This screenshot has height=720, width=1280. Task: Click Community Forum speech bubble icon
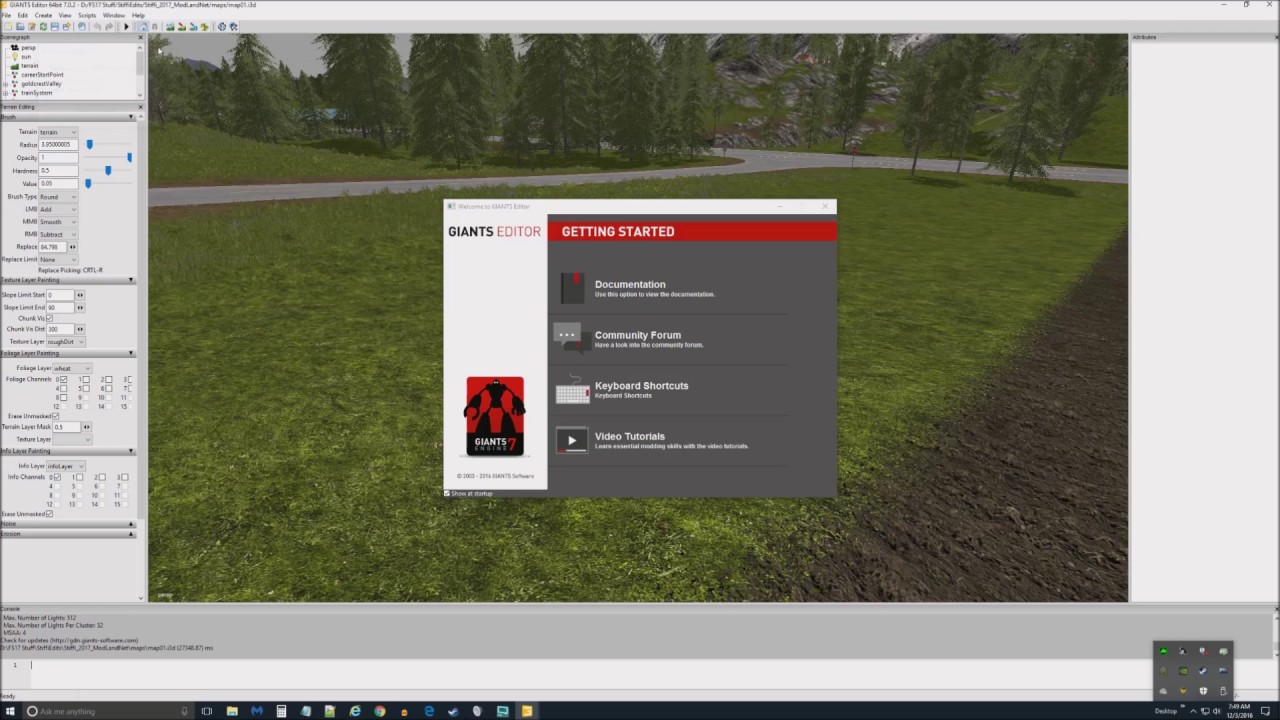(x=570, y=338)
